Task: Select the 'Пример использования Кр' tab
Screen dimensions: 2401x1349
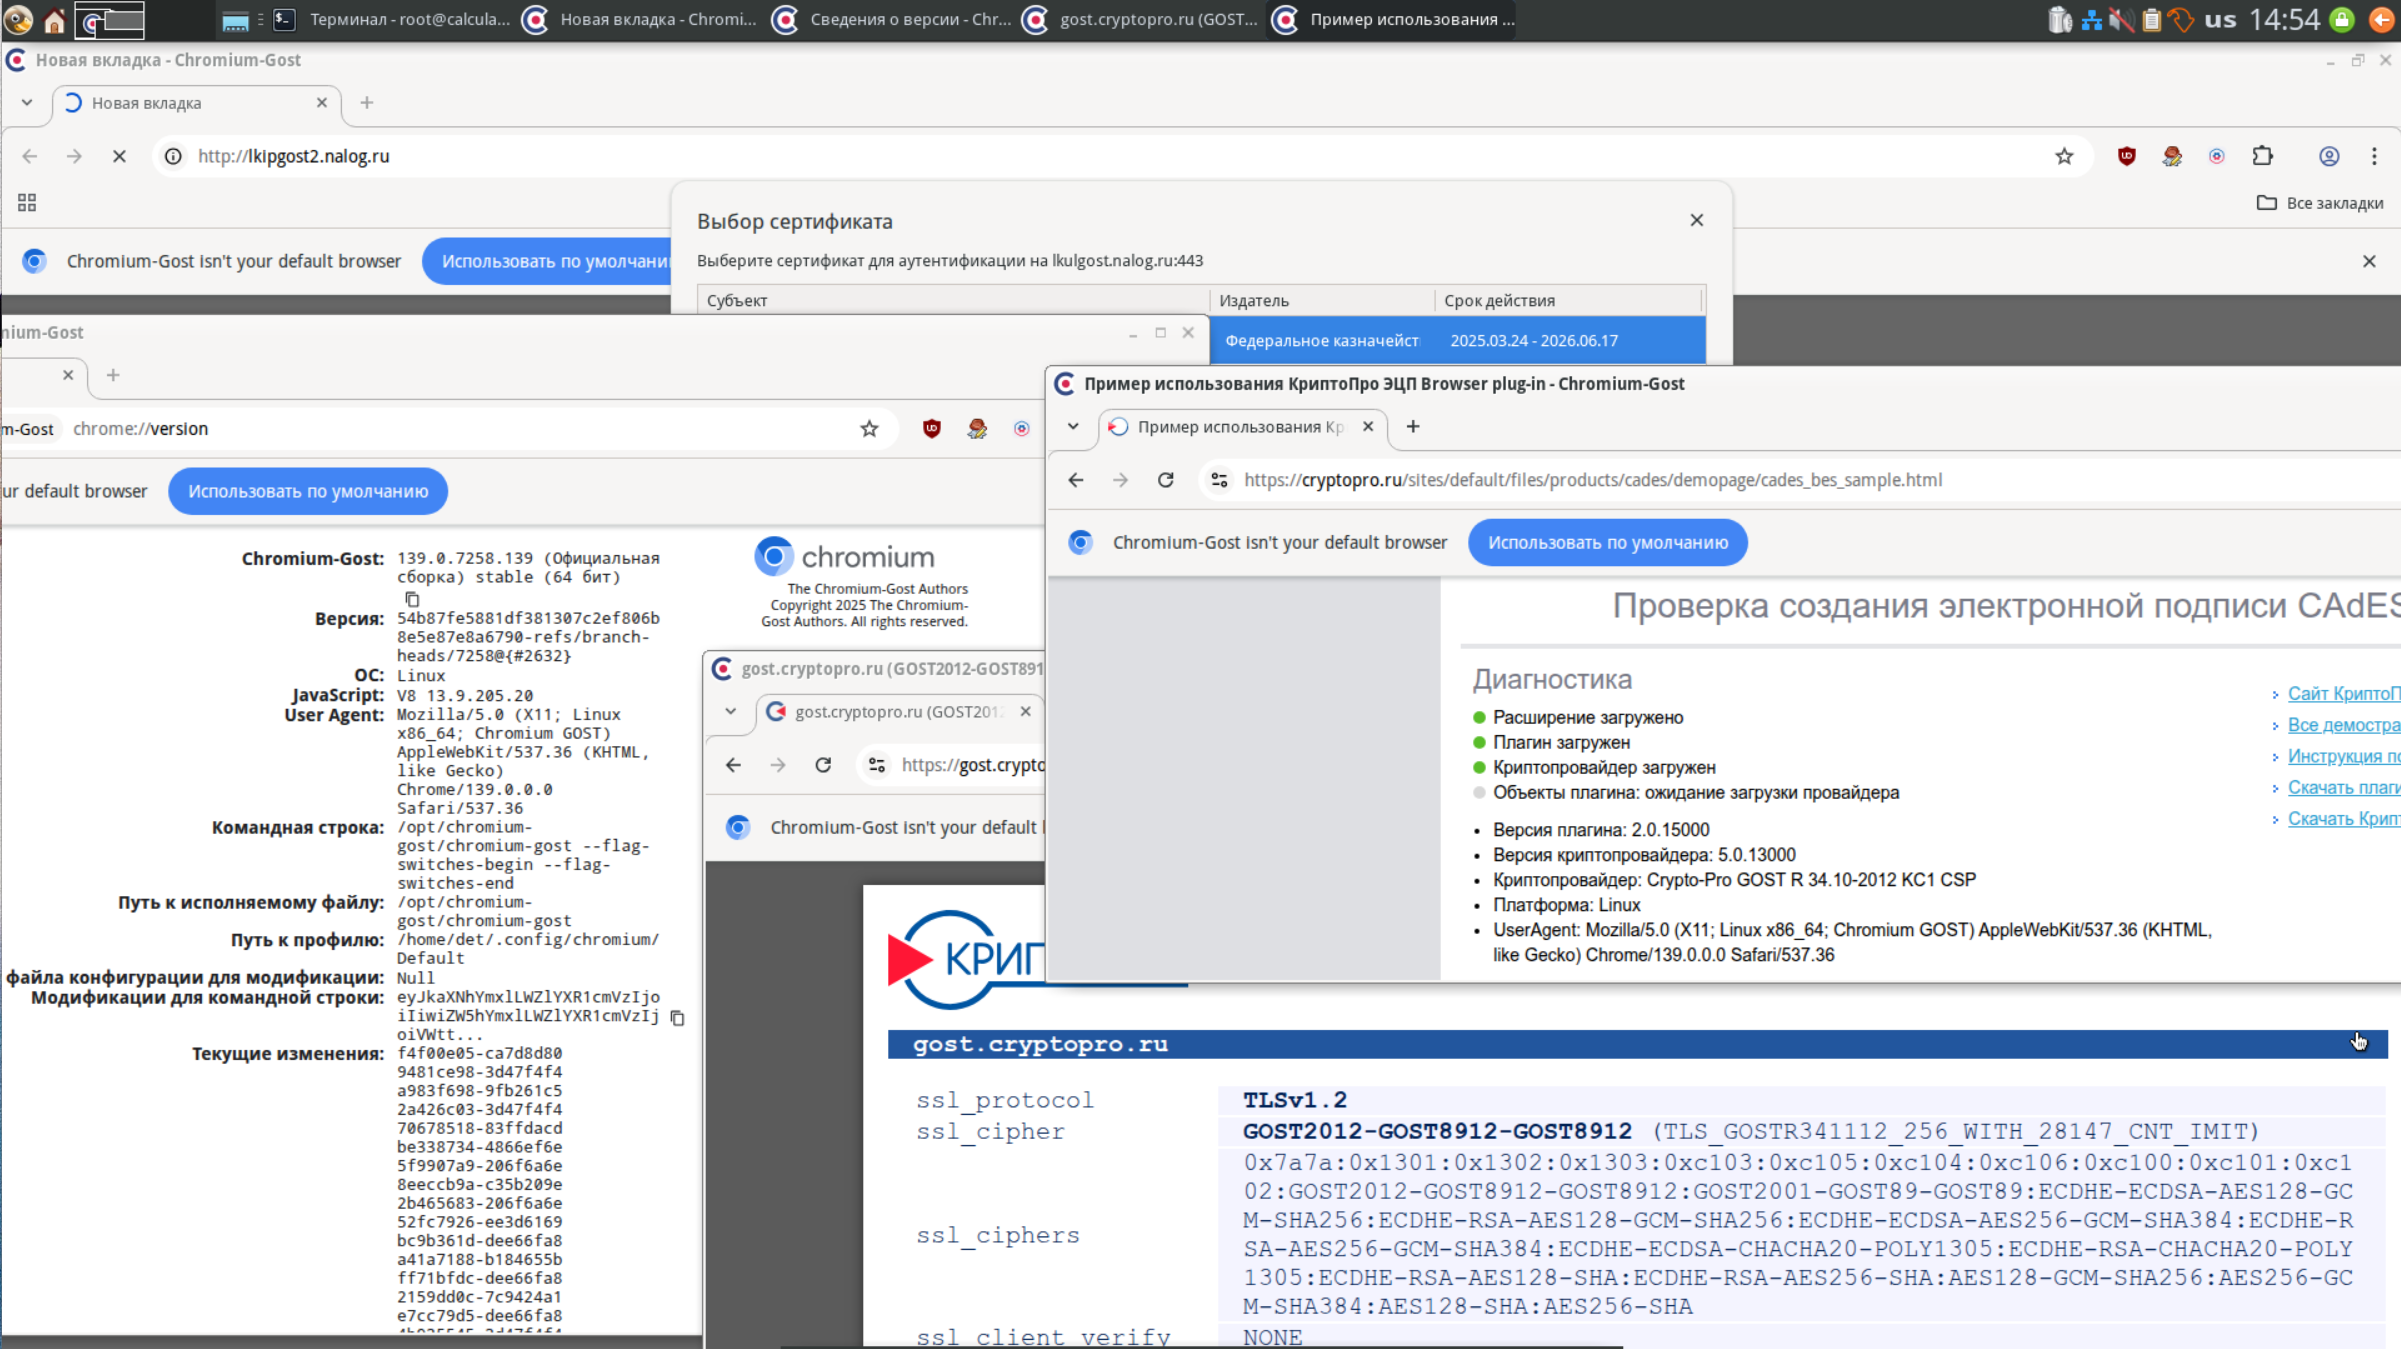Action: pos(1242,427)
